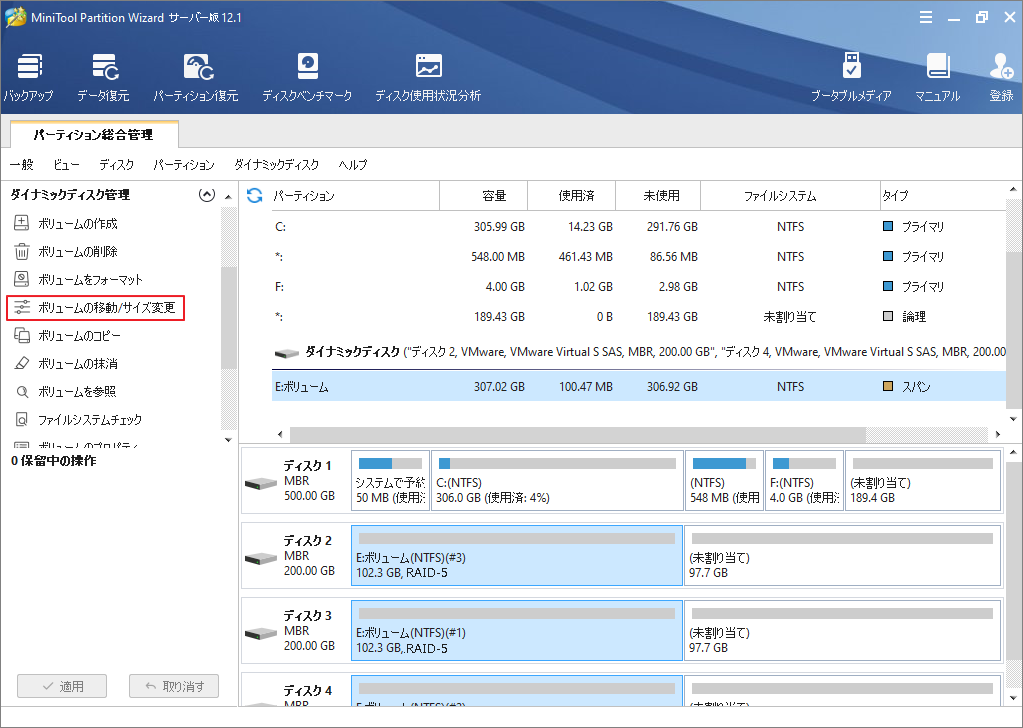Click the 取り消す undo button
1023x728 pixels.
click(x=174, y=686)
